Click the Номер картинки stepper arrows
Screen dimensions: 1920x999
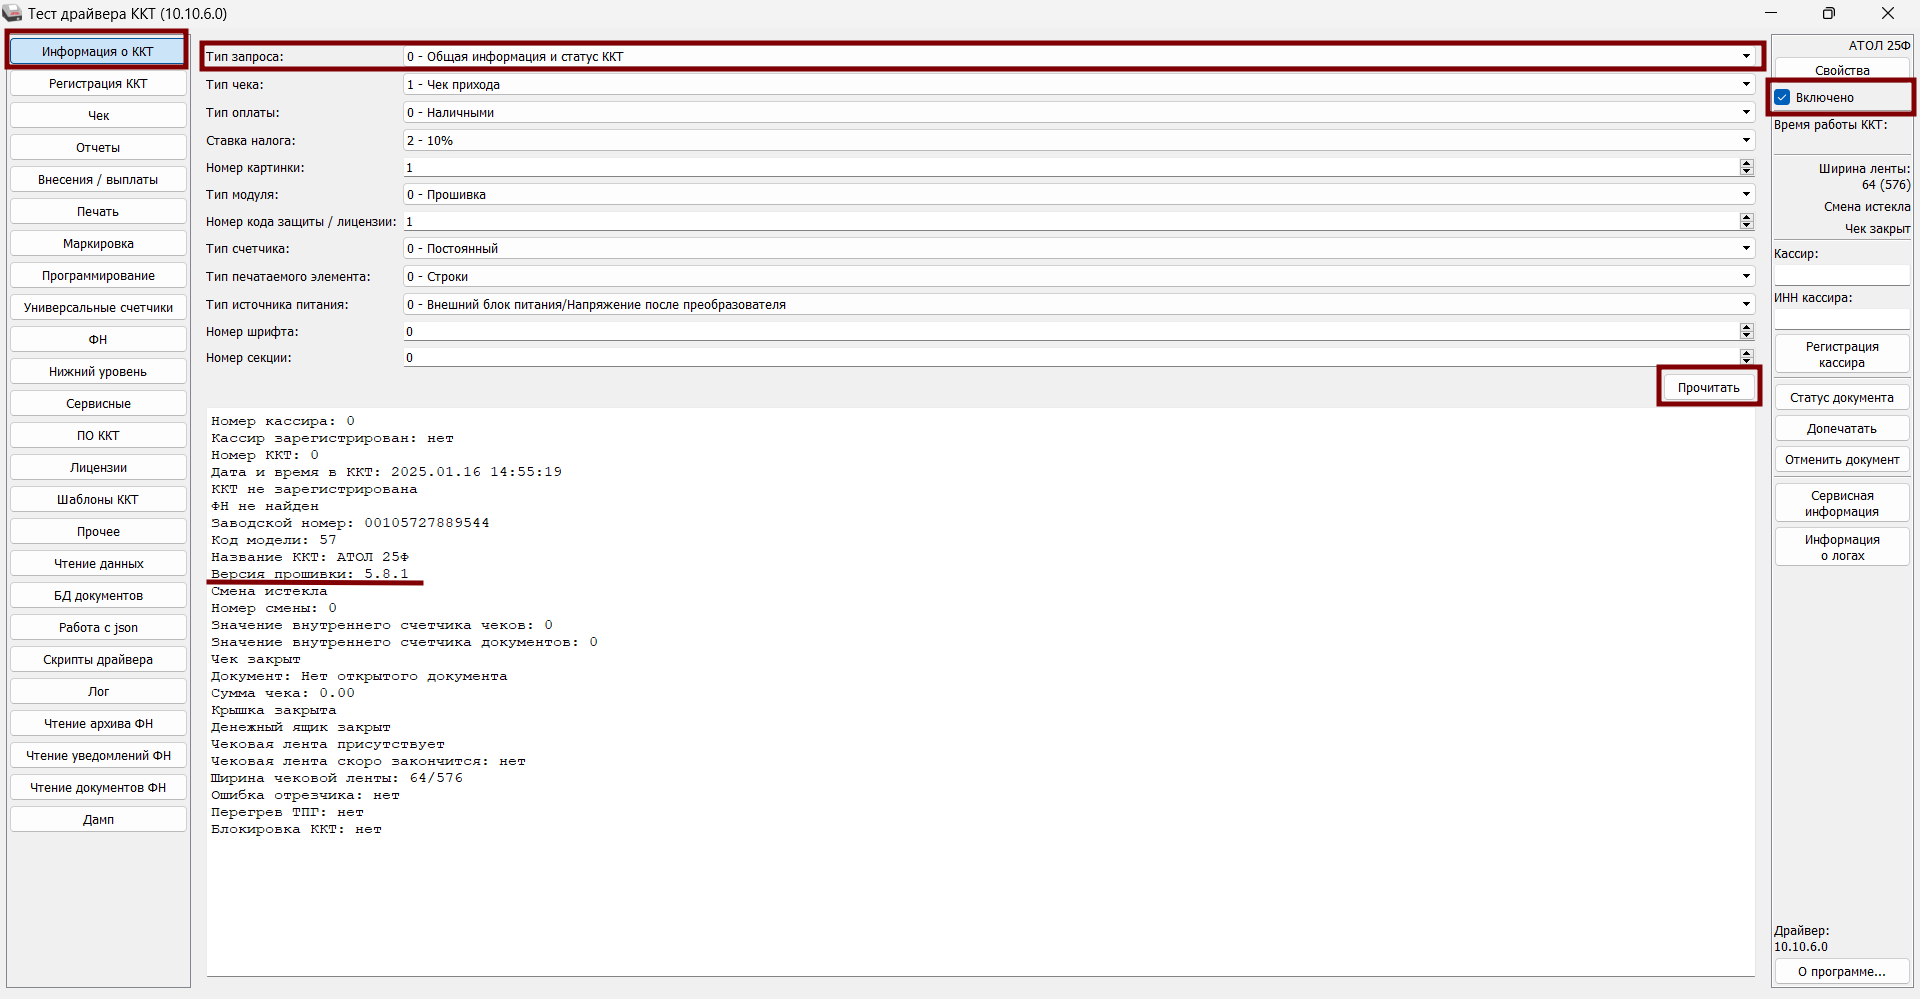1746,168
